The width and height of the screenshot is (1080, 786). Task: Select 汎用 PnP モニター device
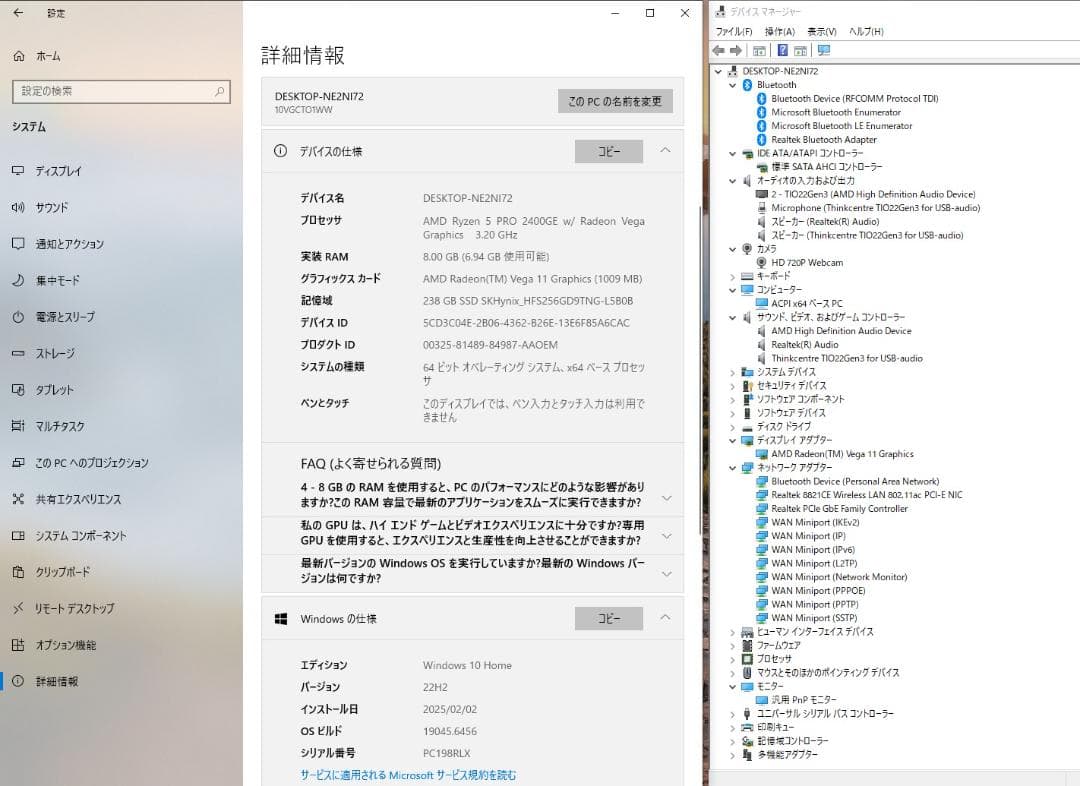coord(804,700)
